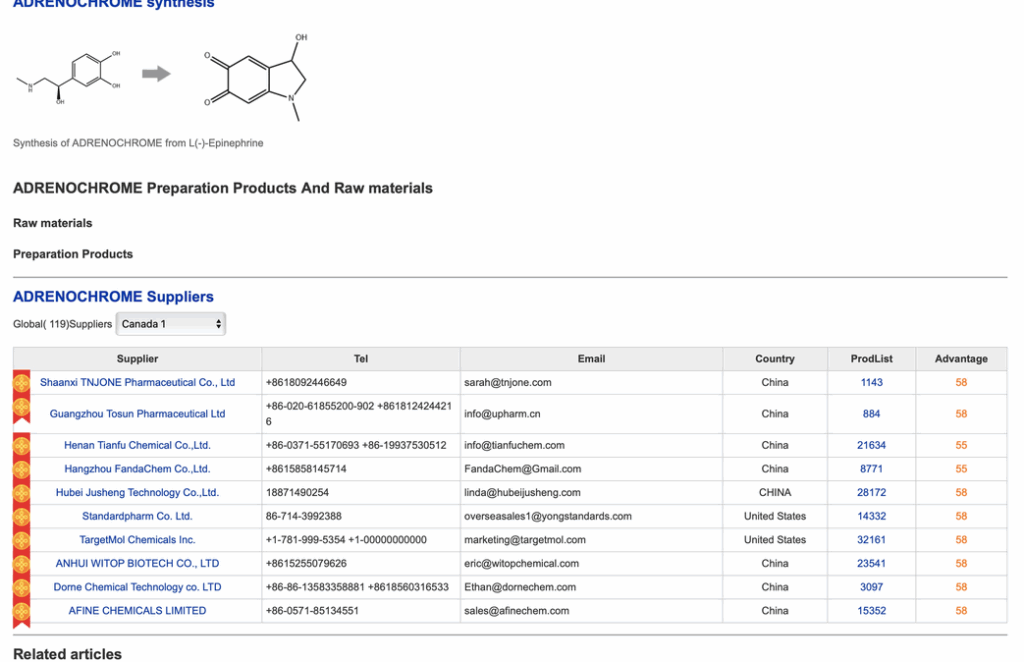
Task: Click the Tel column header
Action: (360, 358)
